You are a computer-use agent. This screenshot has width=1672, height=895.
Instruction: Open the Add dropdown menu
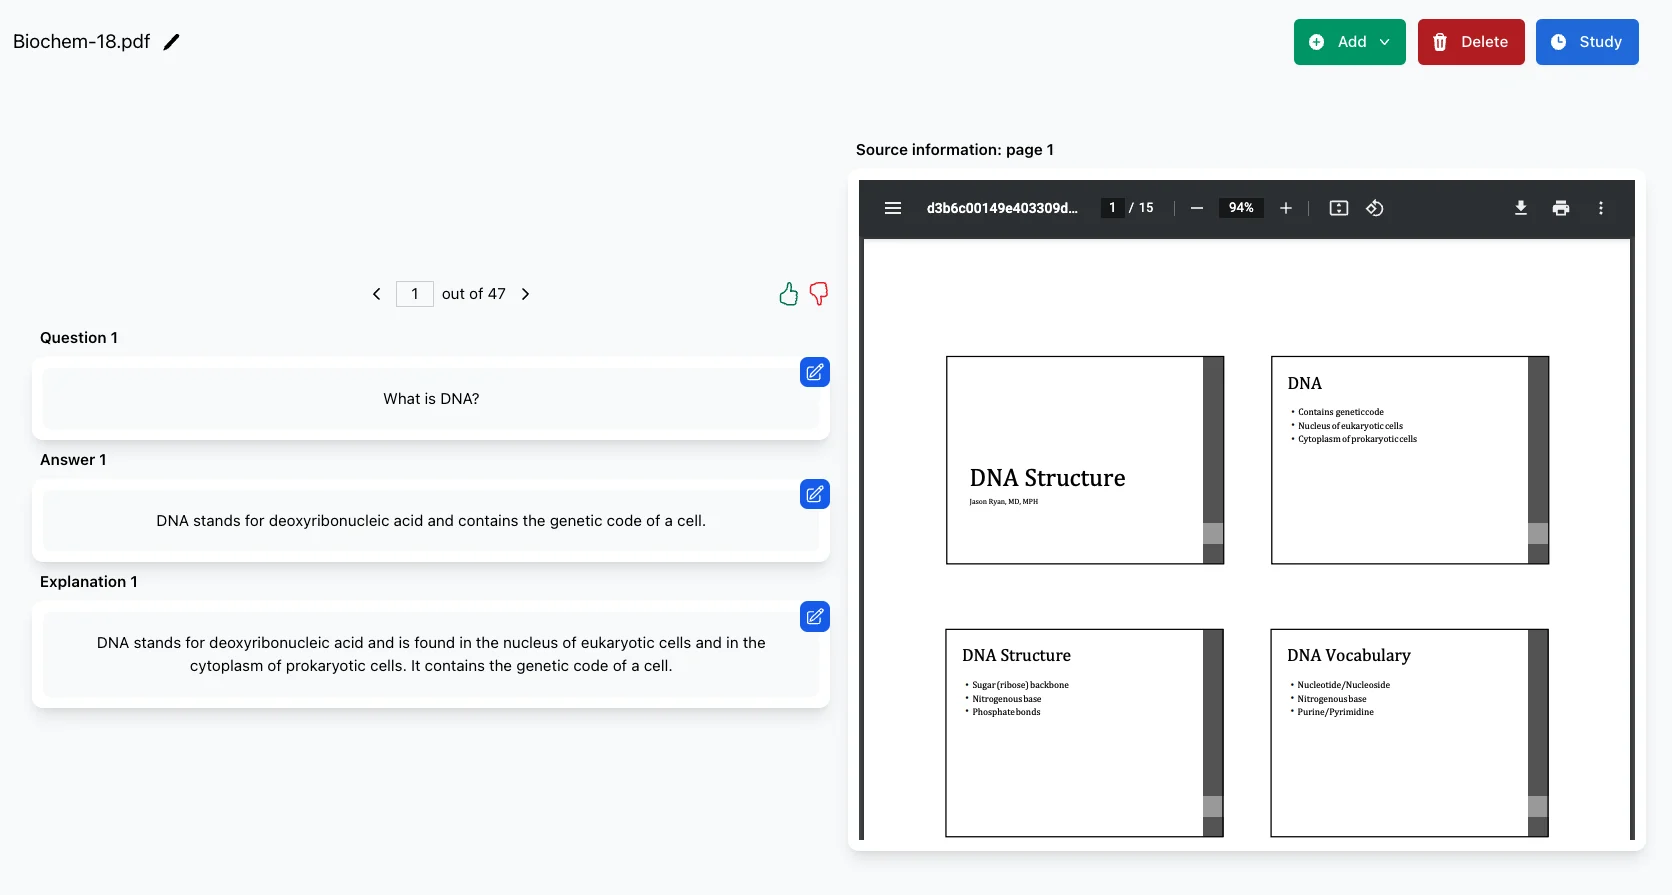tap(1349, 42)
